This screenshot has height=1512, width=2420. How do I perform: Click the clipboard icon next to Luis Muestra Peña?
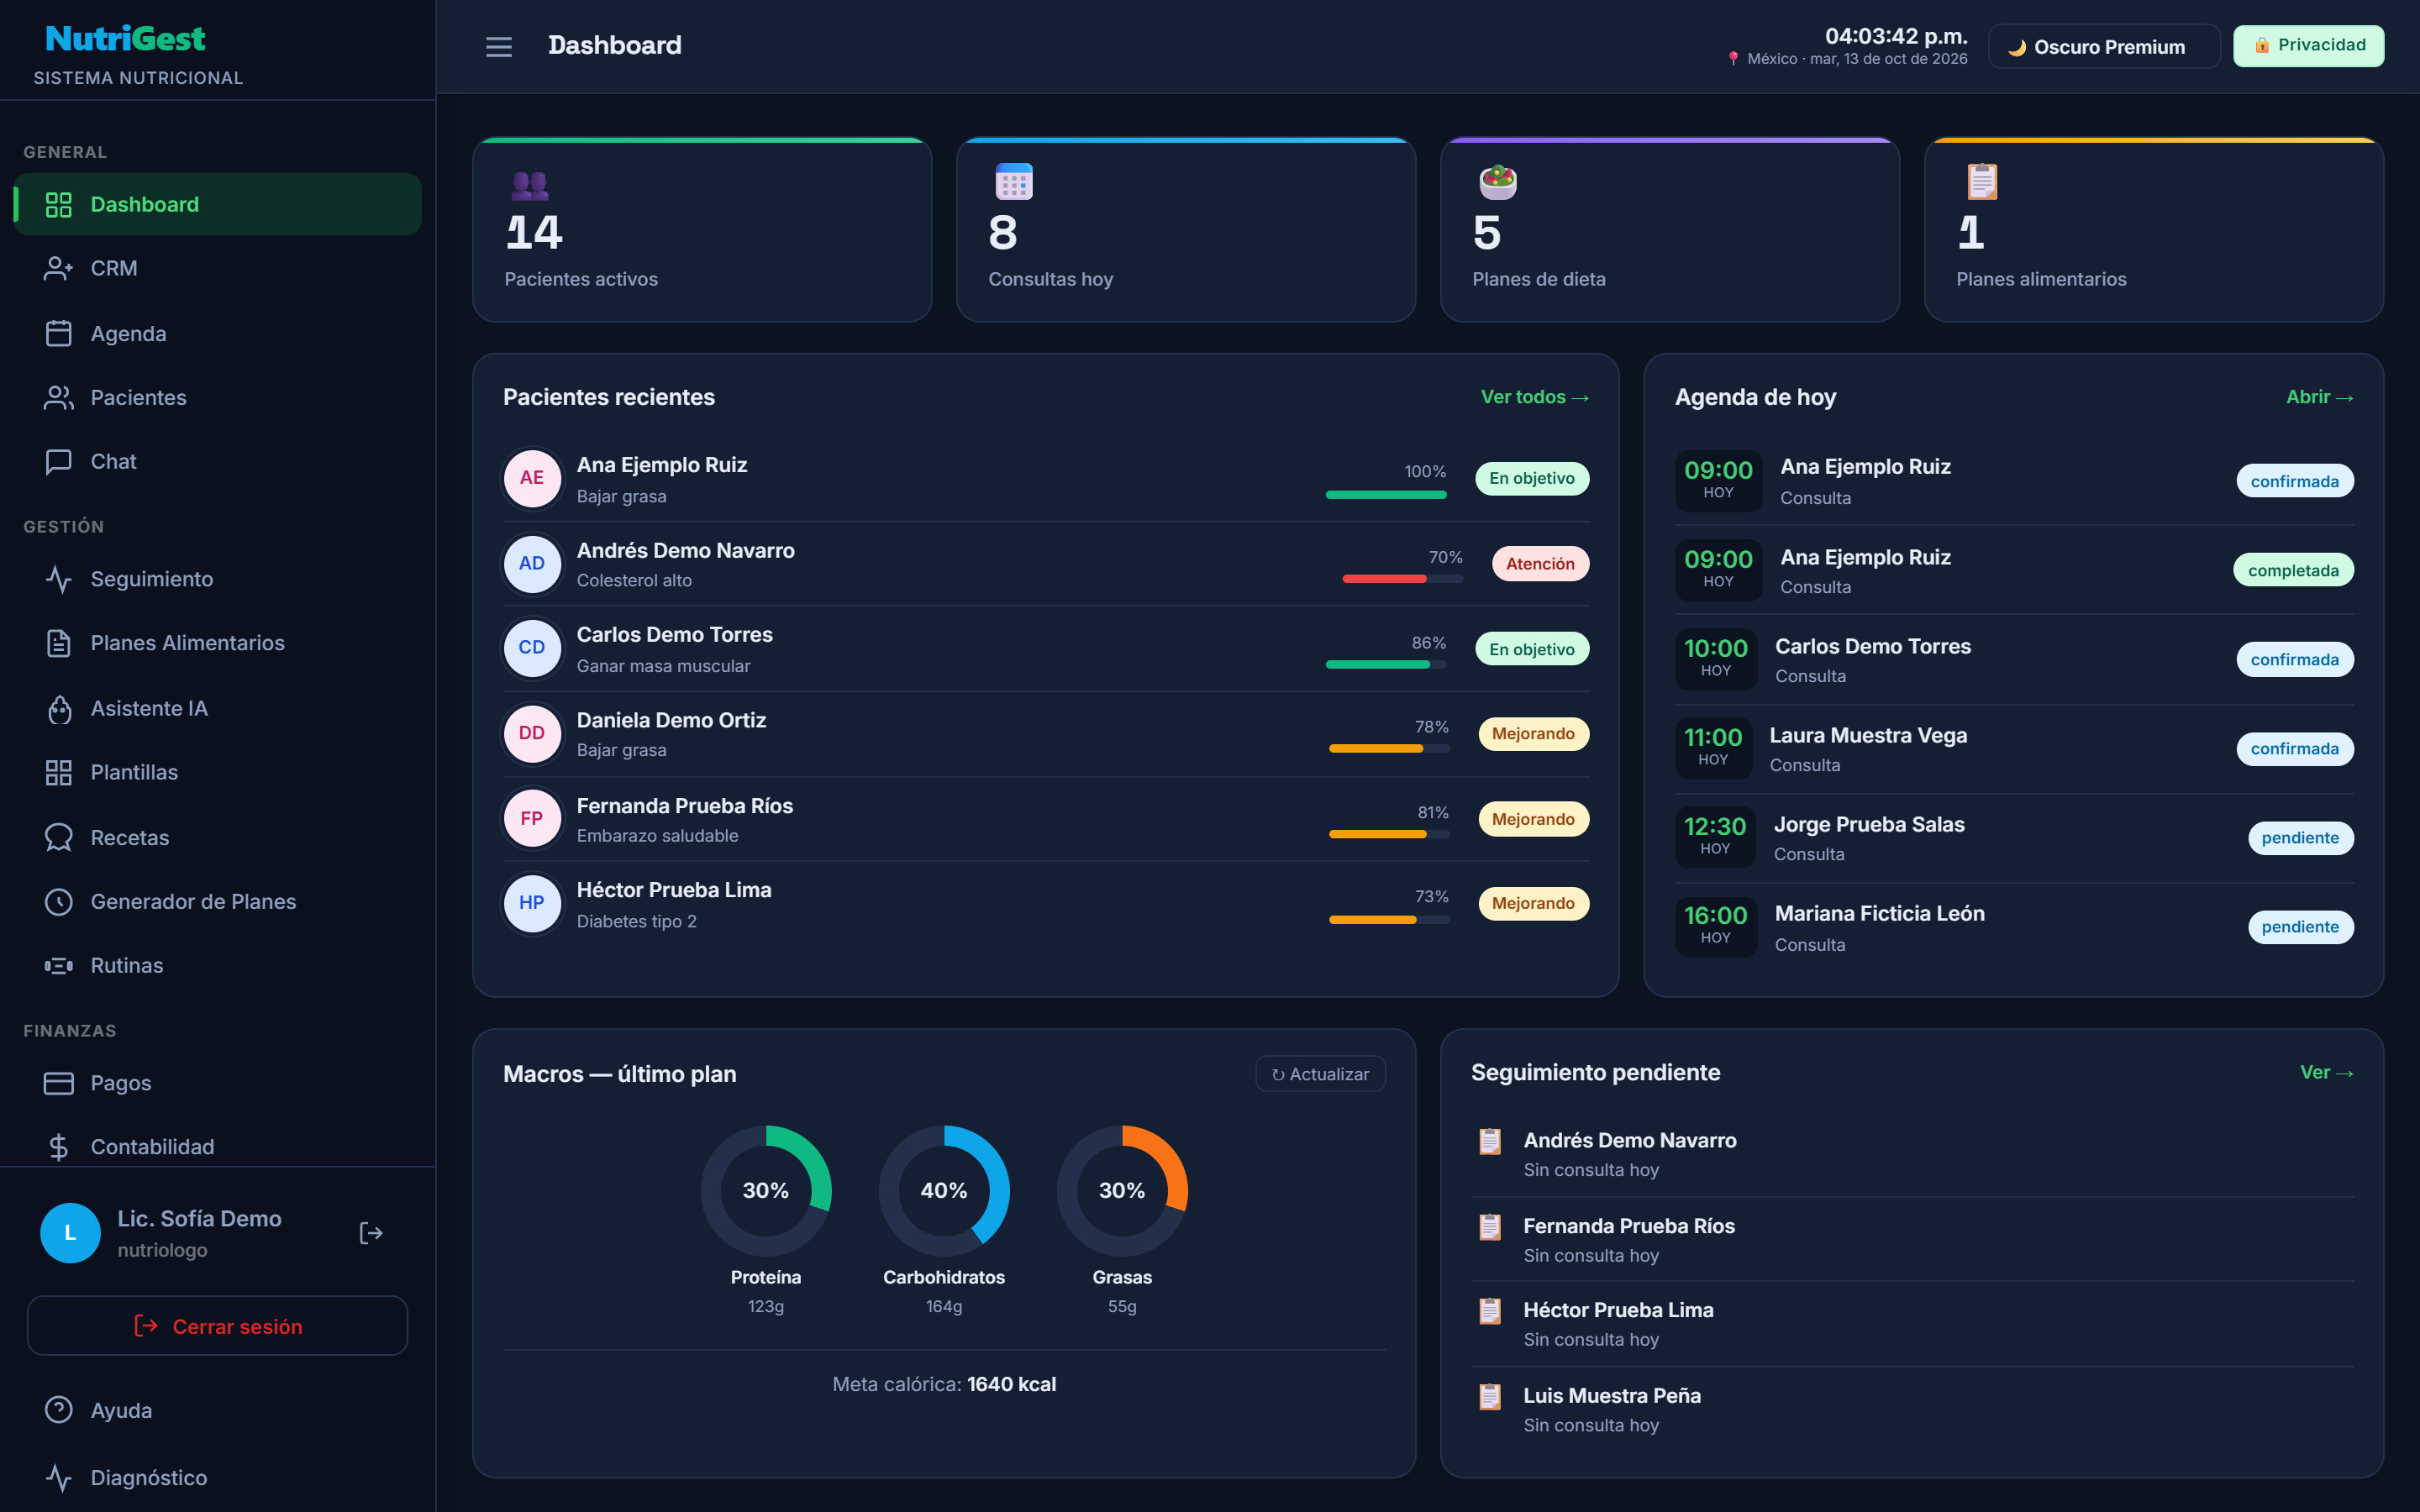1490,1396
